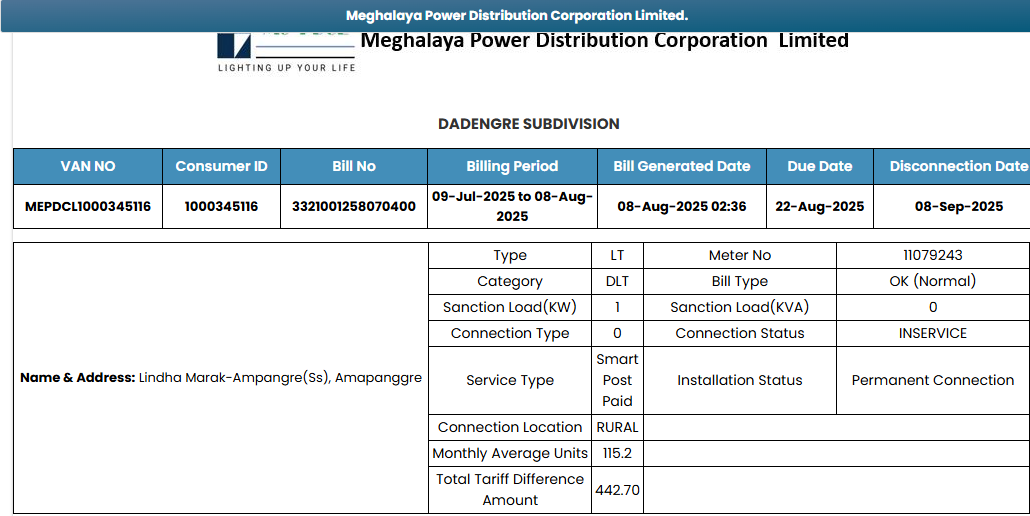This screenshot has width=1030, height=516.
Task: Click the large heading Meghalaya Power Distribution Corporation Limited
Action: [x=605, y=41]
